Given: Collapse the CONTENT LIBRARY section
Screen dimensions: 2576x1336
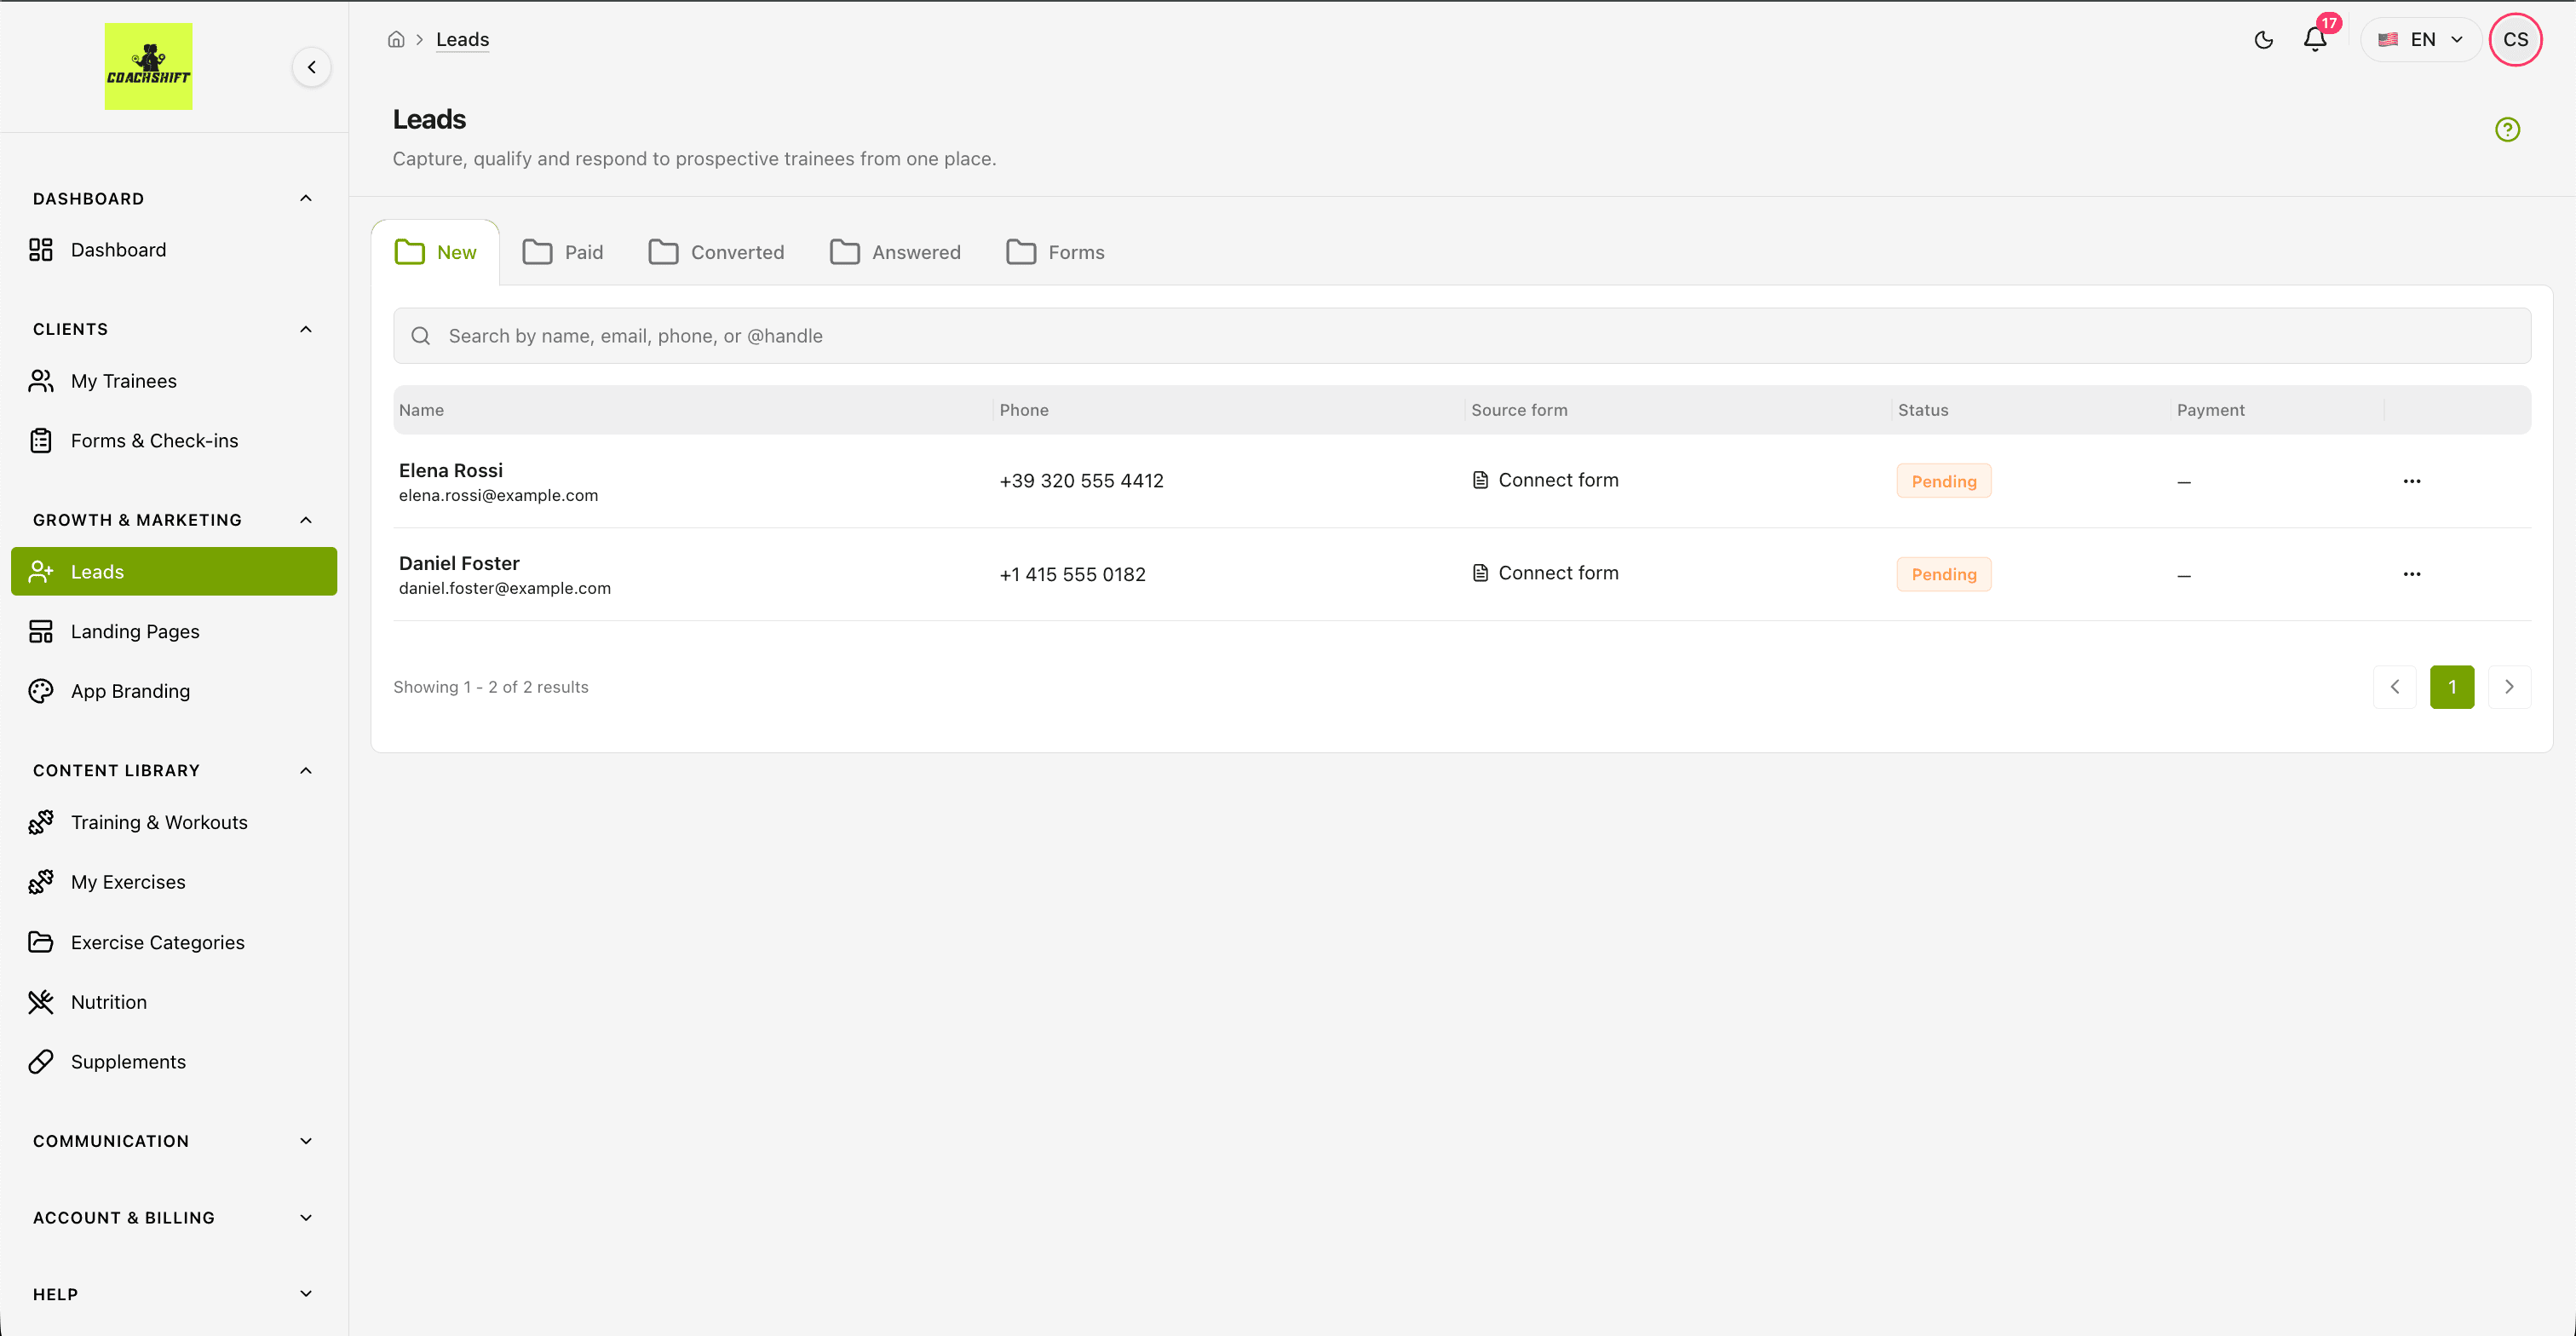Looking at the screenshot, I should [x=306, y=770].
